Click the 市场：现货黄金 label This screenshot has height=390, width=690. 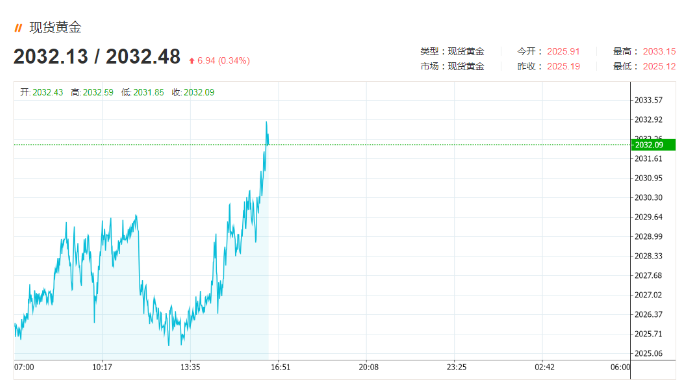(452, 66)
